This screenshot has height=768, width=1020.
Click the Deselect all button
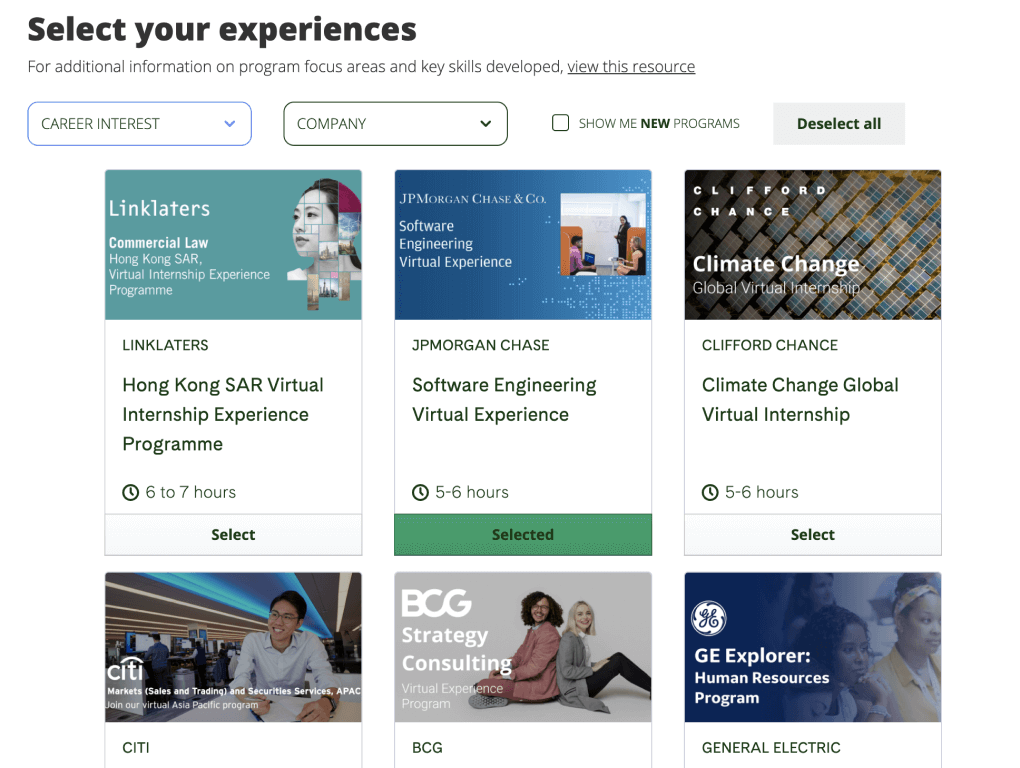839,124
